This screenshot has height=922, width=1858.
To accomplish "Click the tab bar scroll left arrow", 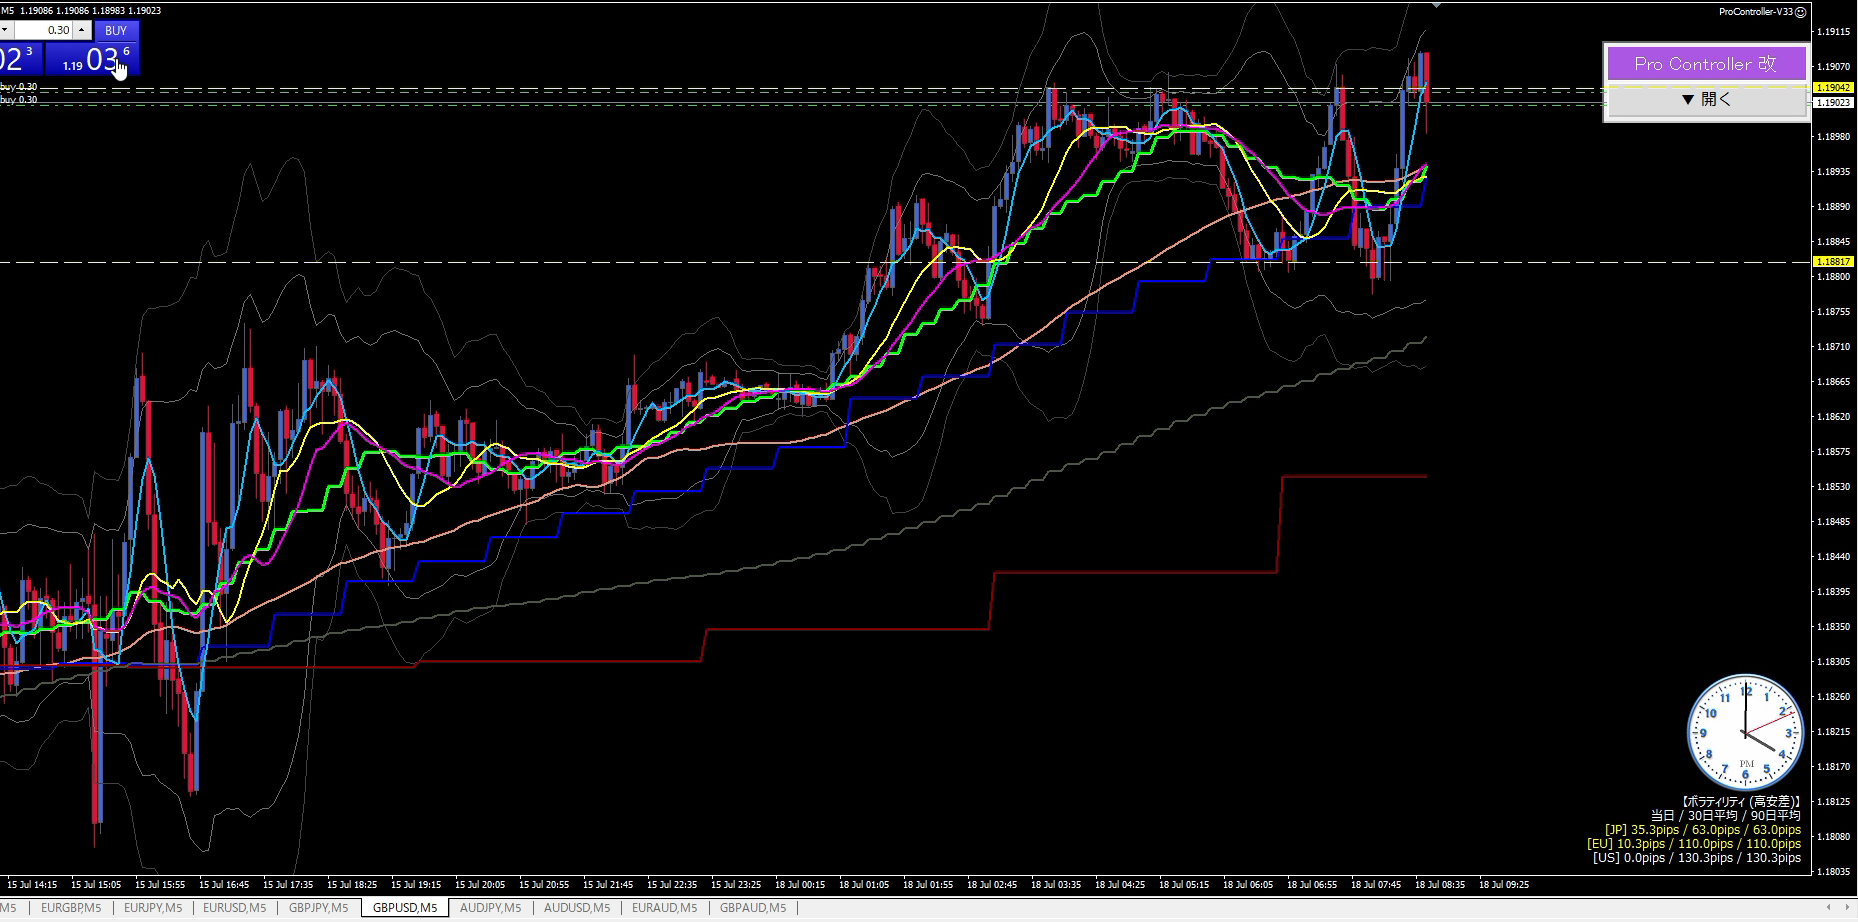I will pos(1829,907).
